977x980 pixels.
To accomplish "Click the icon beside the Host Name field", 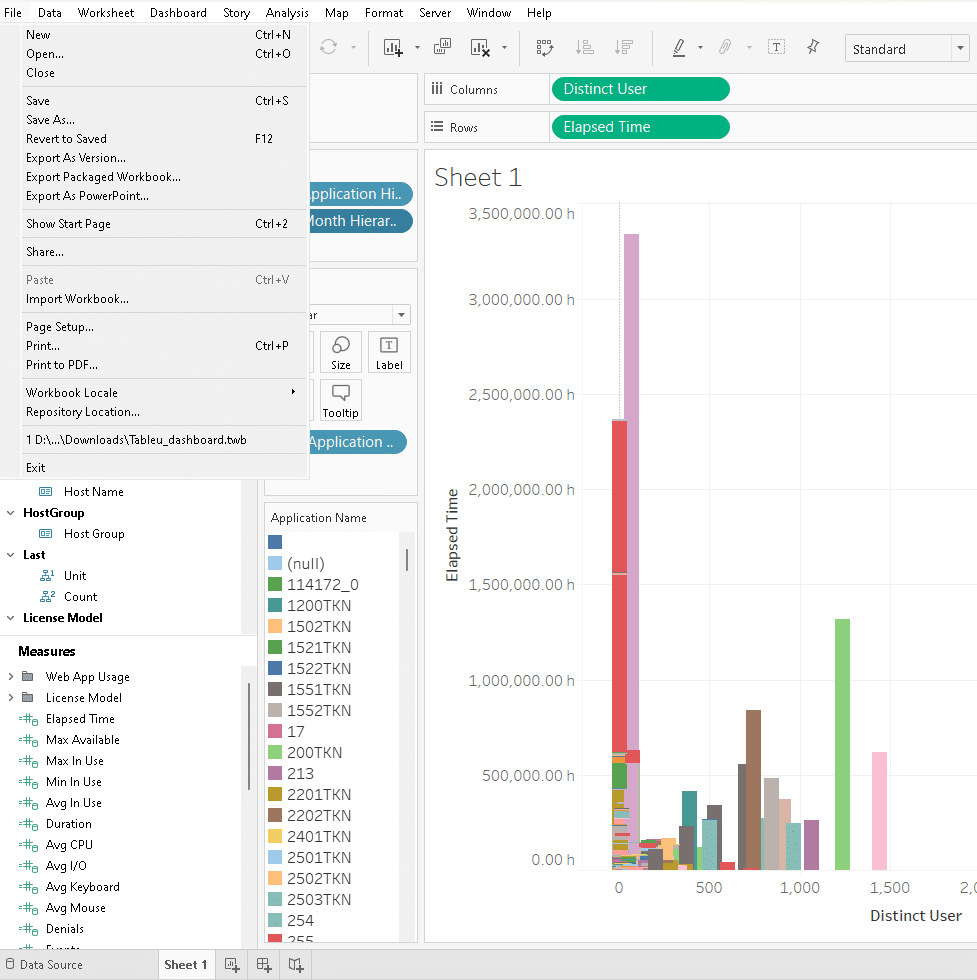I will coord(46,492).
